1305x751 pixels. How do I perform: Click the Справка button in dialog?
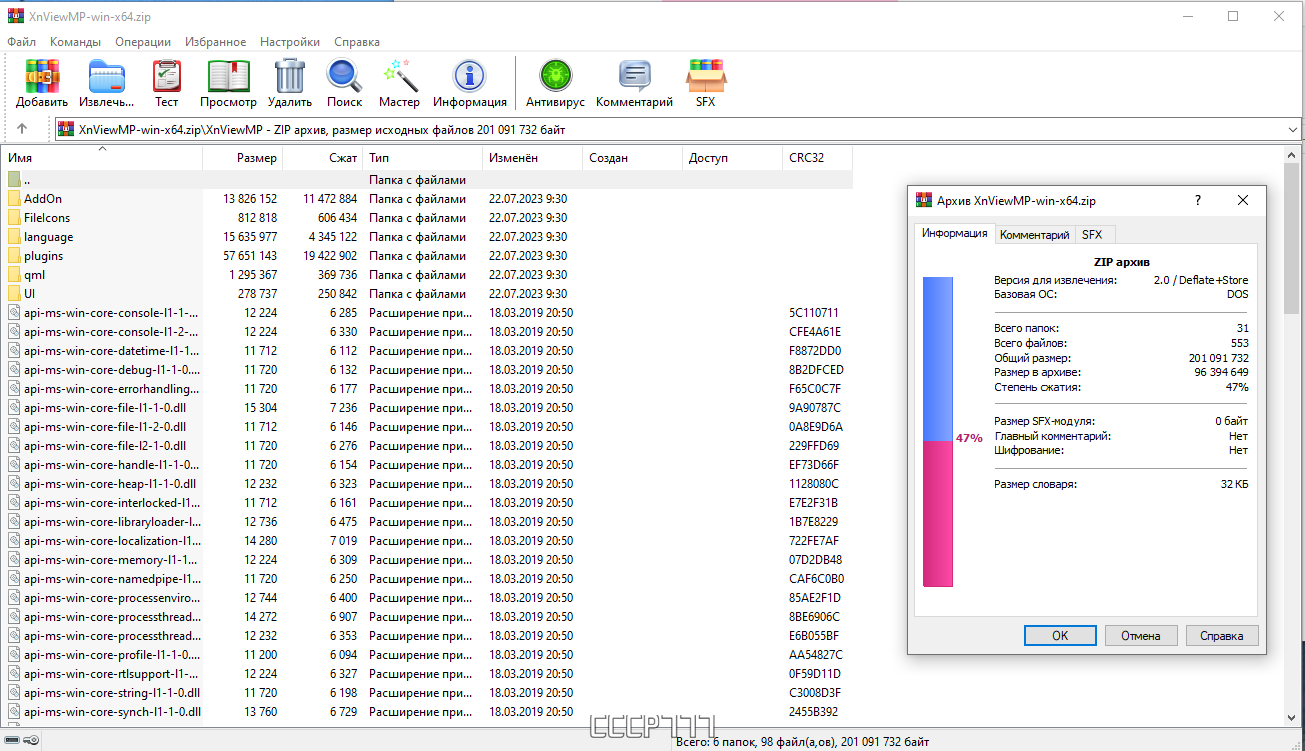click(1222, 636)
